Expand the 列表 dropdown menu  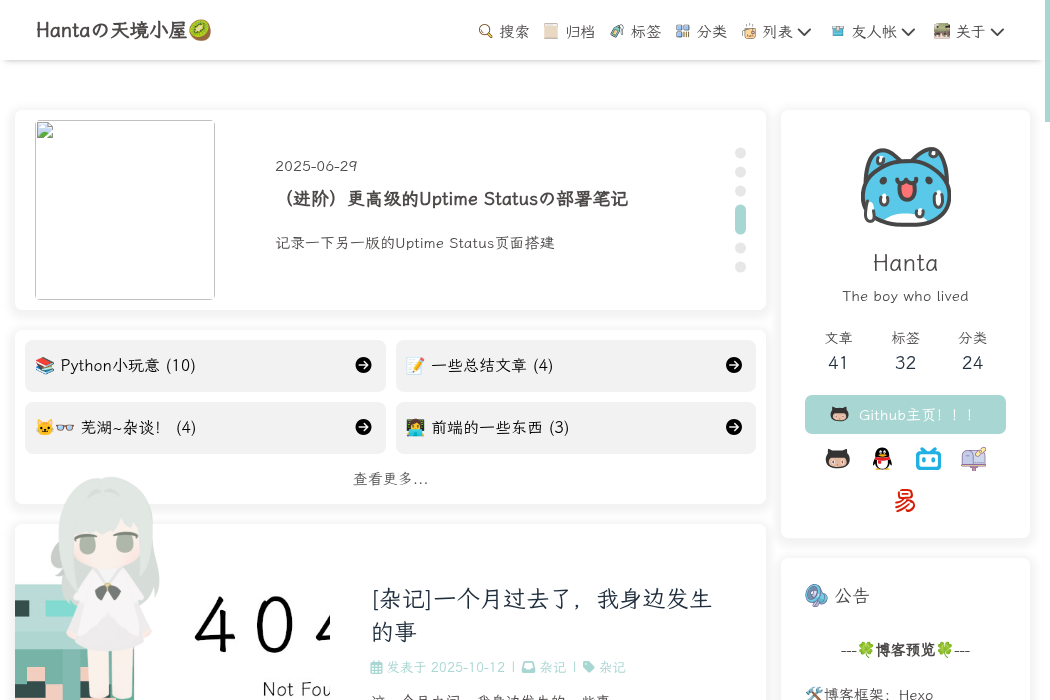777,32
